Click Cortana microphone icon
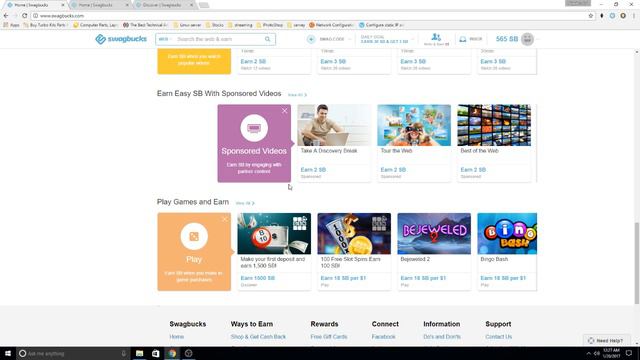The width and height of the screenshot is (640, 360). [124, 353]
